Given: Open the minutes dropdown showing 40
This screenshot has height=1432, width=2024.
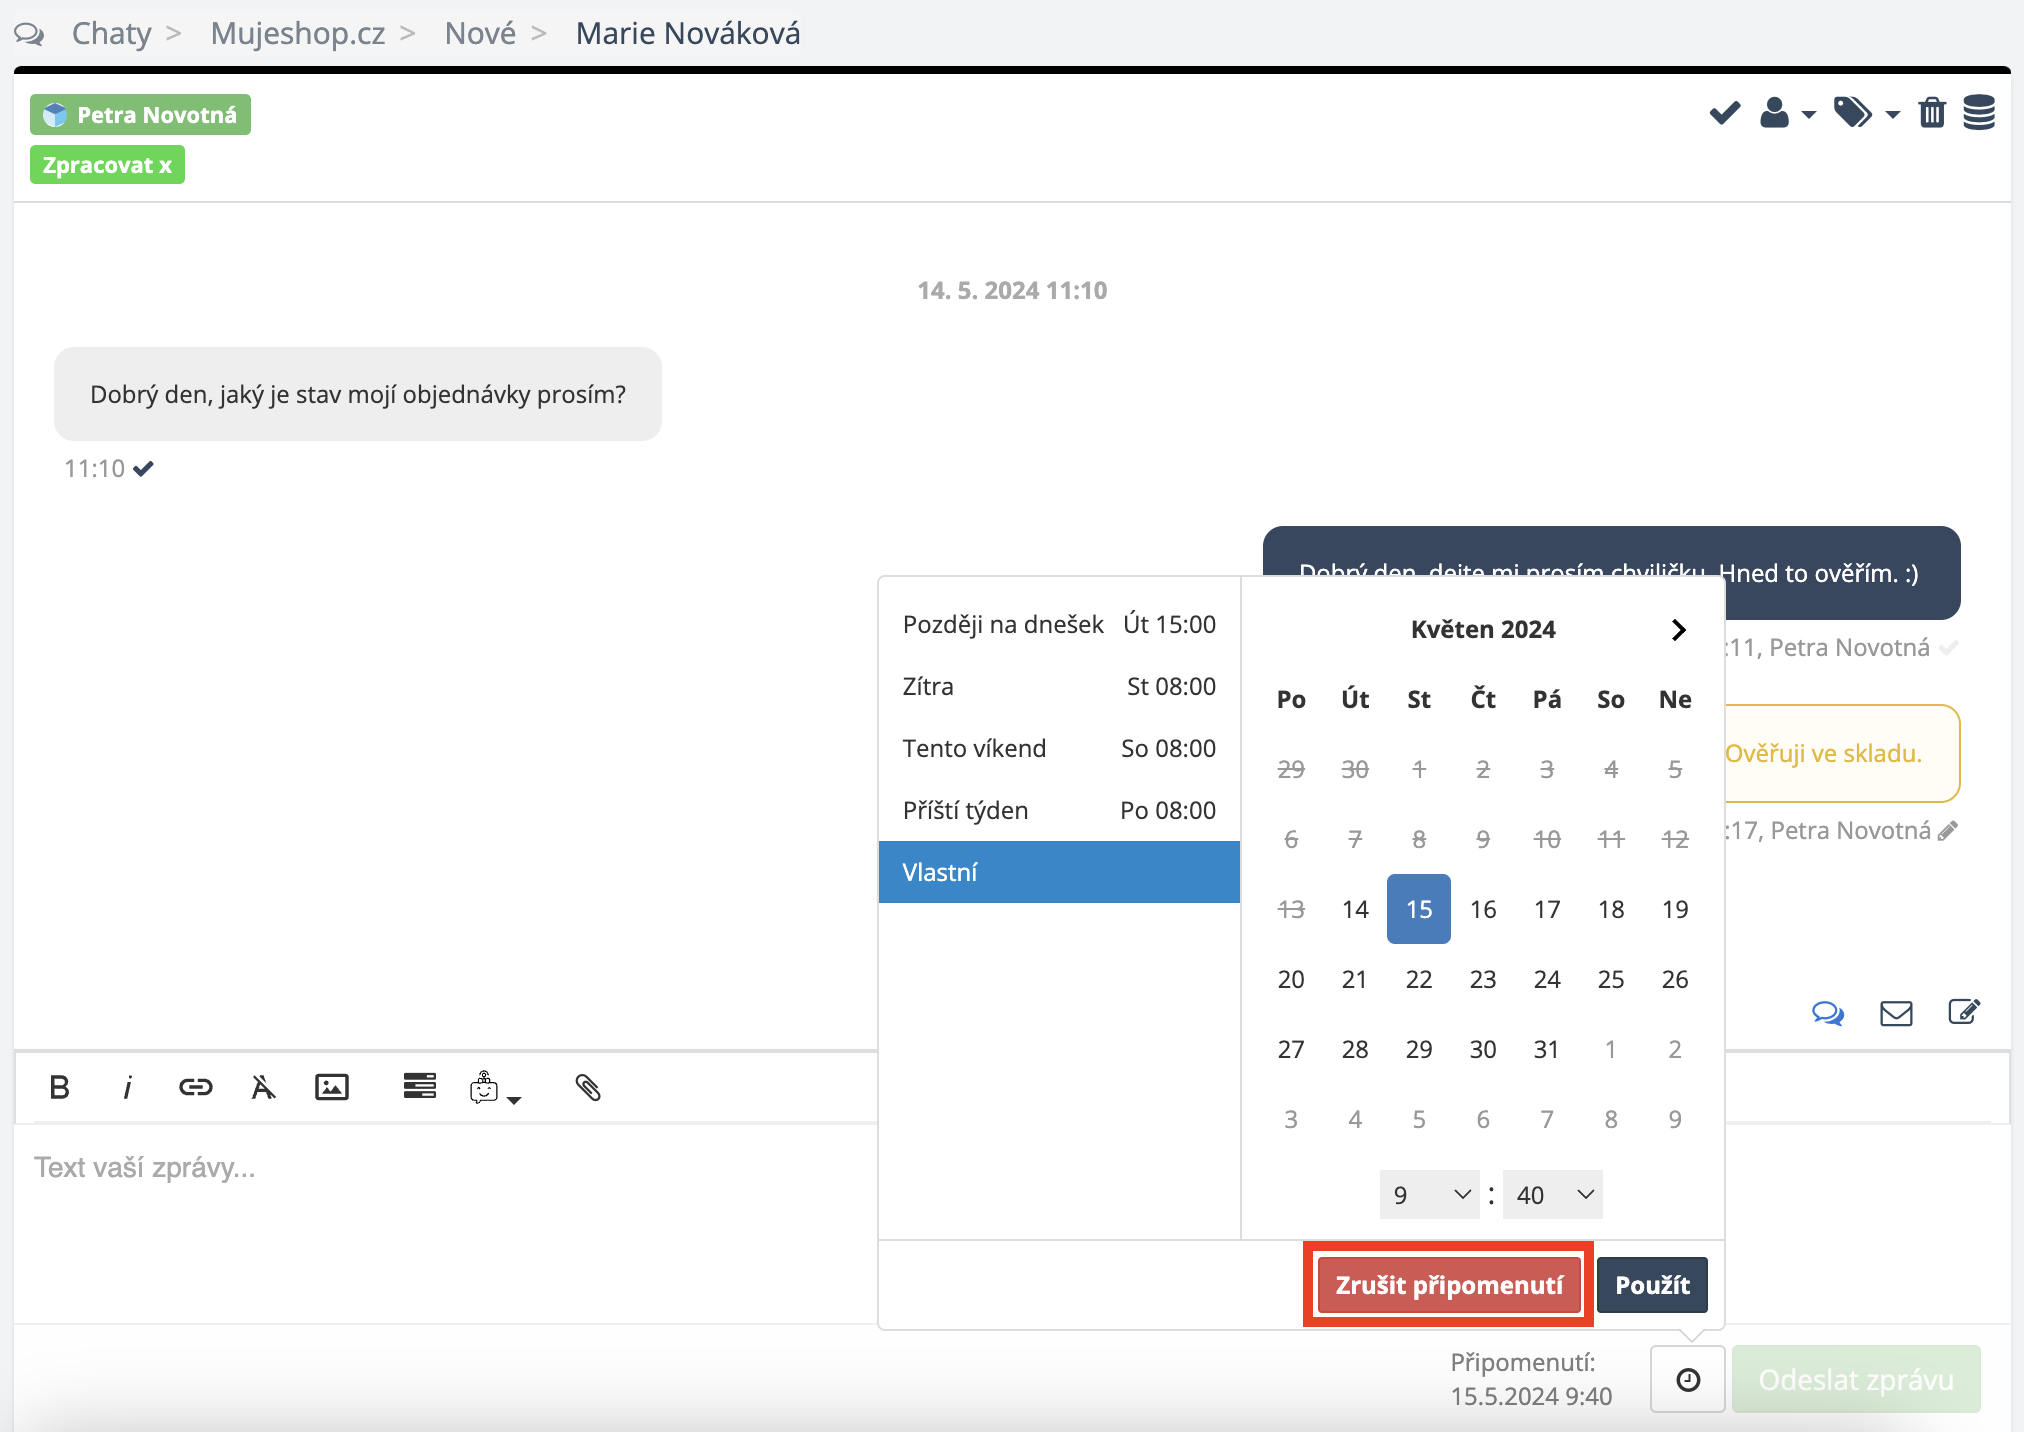Looking at the screenshot, I should (x=1553, y=1195).
